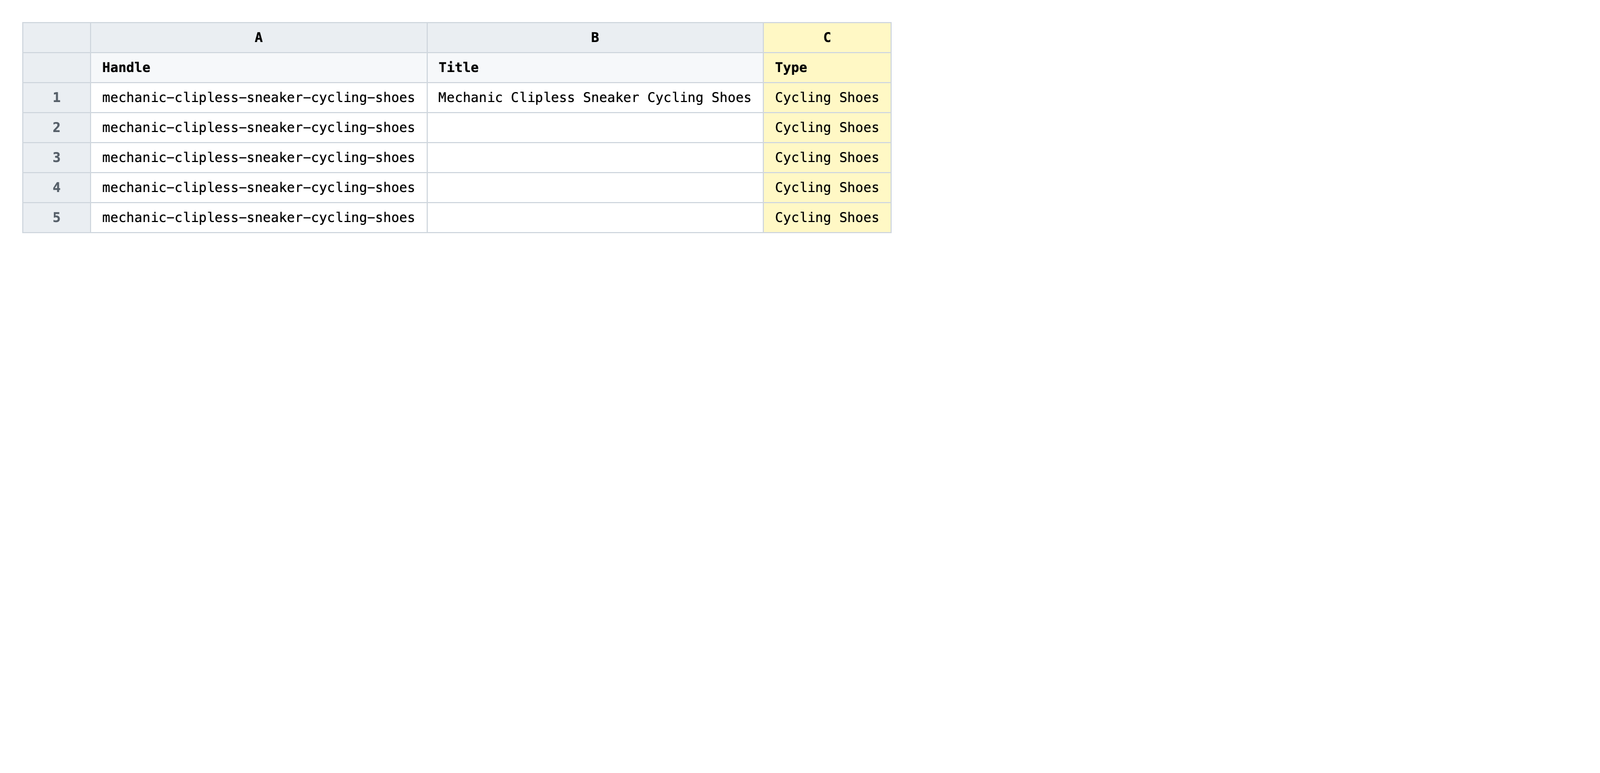Click the Handle cell in row 5

[258, 218]
